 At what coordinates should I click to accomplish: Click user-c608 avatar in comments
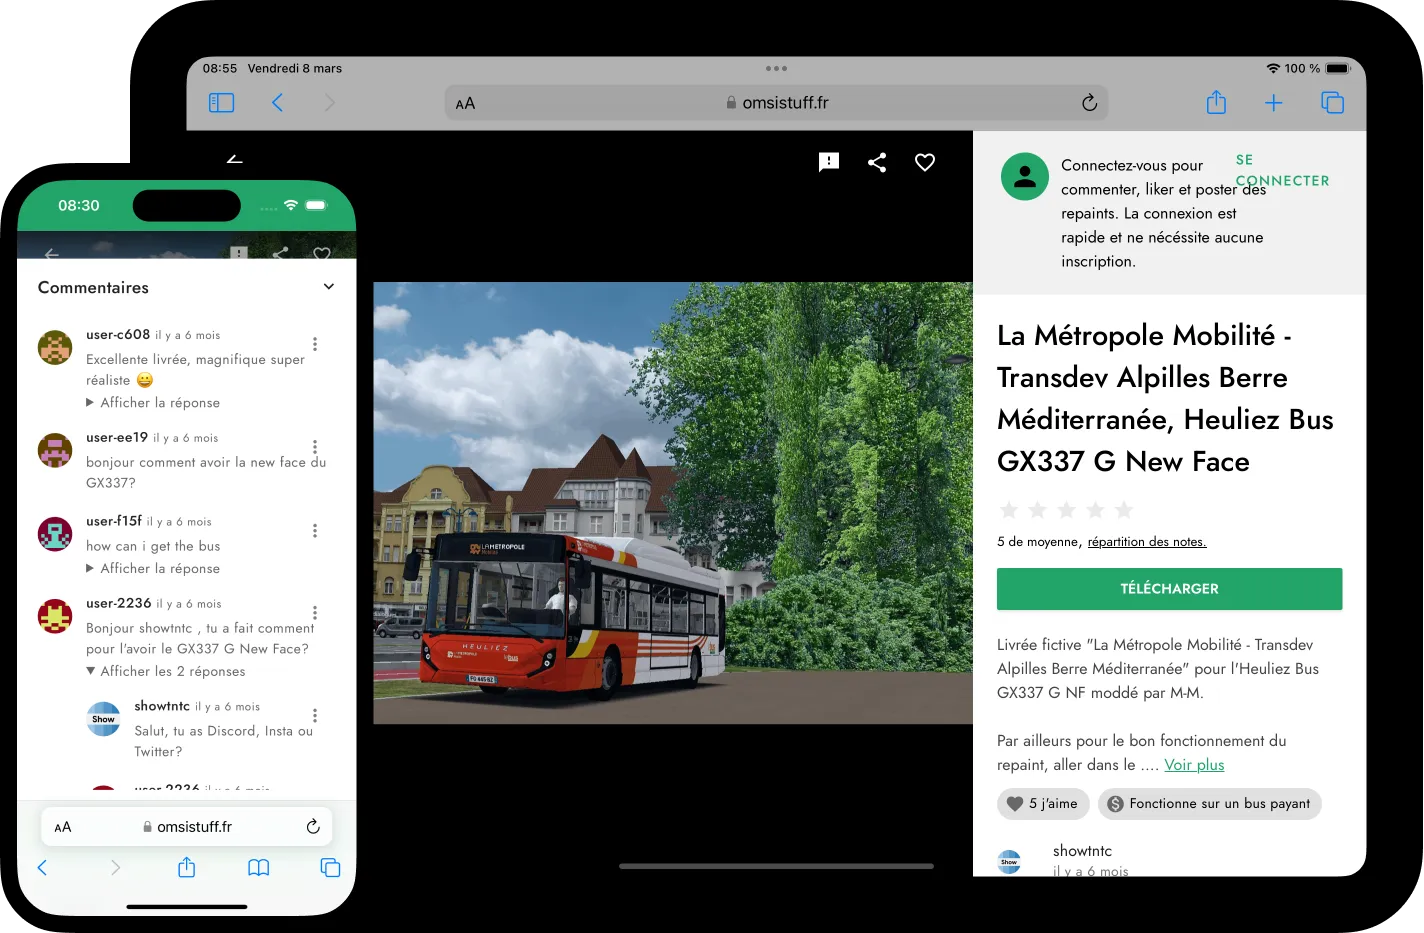click(x=55, y=348)
